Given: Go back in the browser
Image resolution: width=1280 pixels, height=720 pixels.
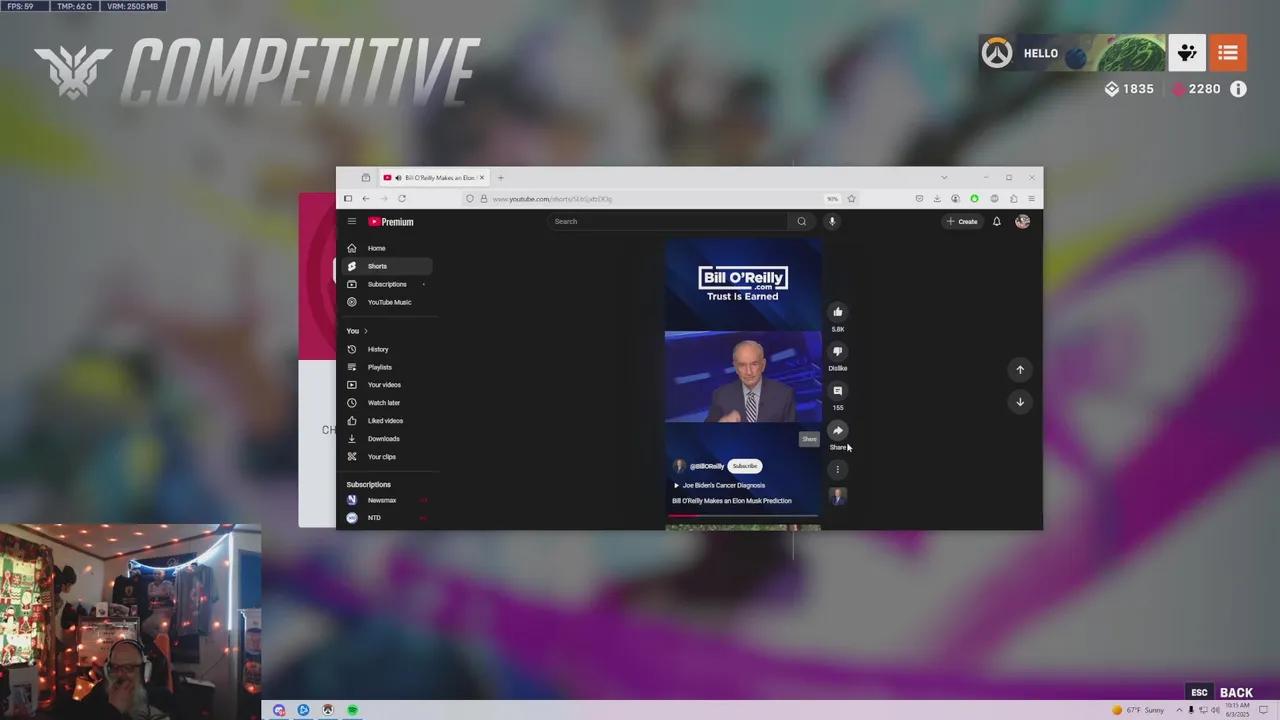Looking at the screenshot, I should pyautogui.click(x=365, y=199).
